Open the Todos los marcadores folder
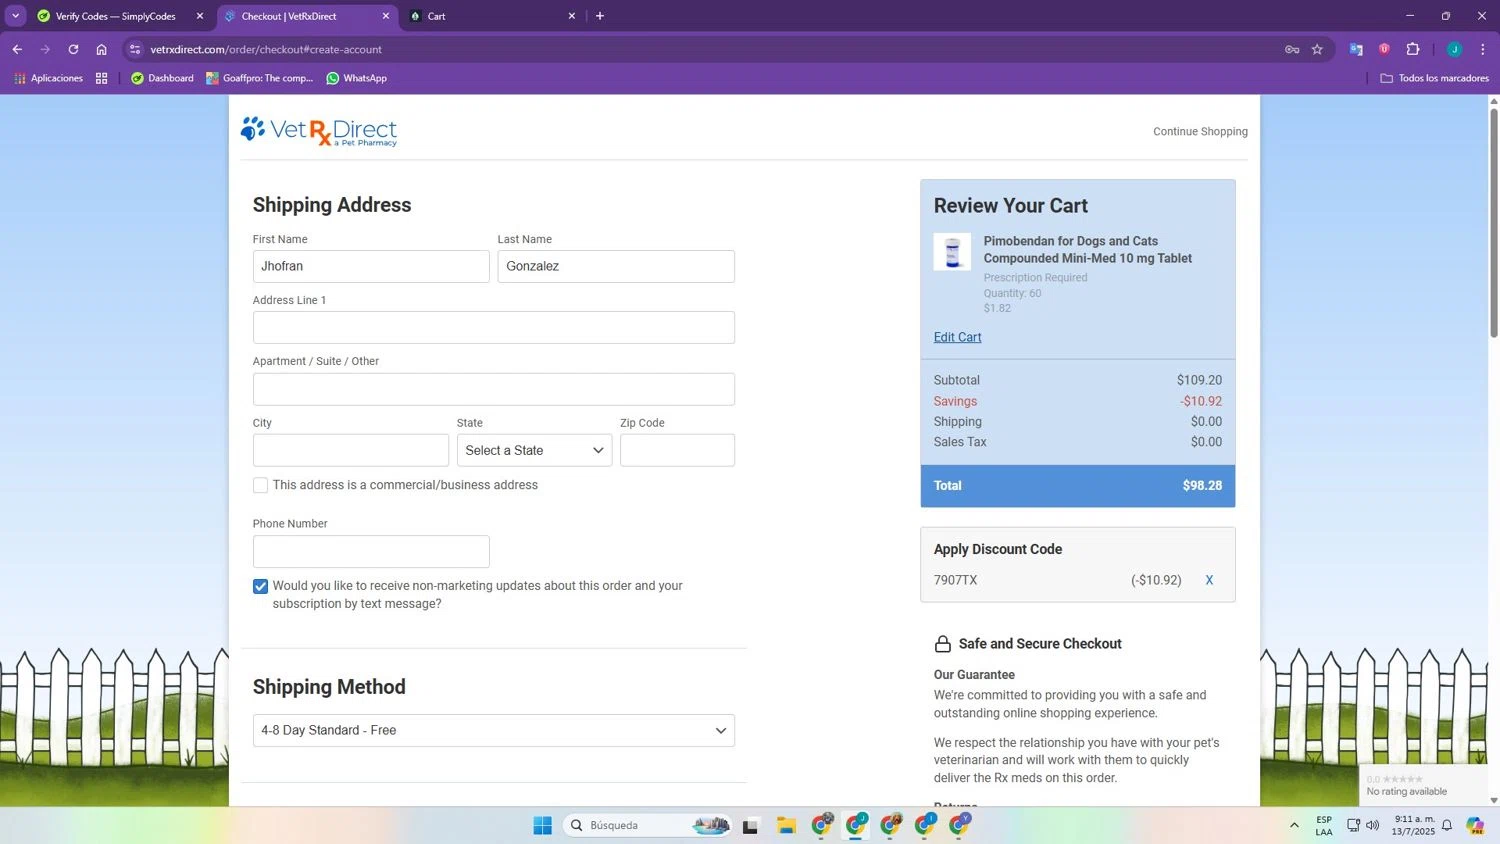 tap(1434, 78)
